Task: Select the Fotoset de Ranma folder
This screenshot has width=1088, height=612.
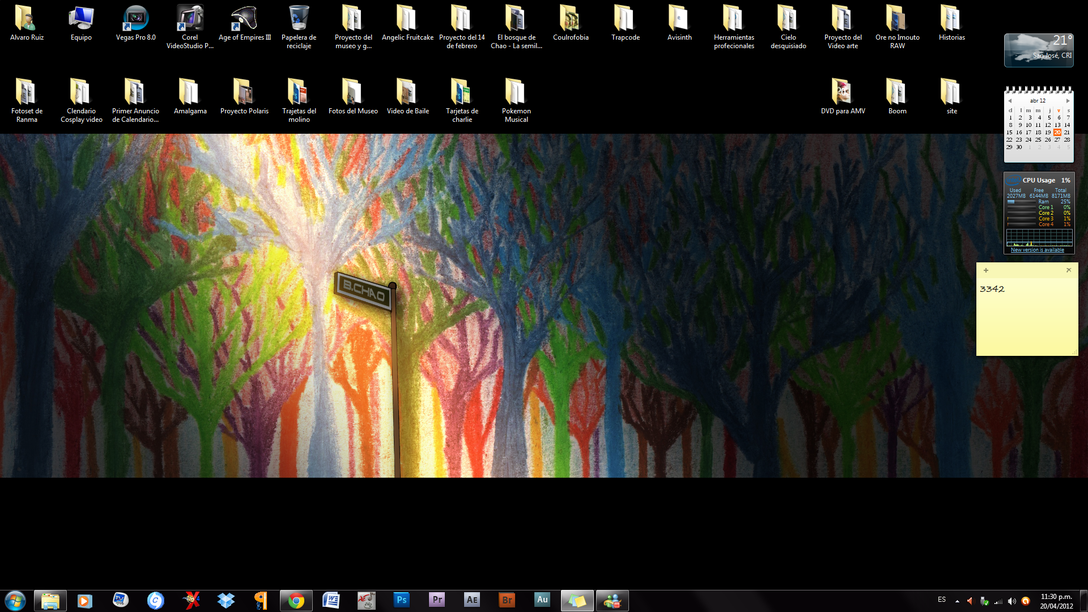Action: [26, 101]
